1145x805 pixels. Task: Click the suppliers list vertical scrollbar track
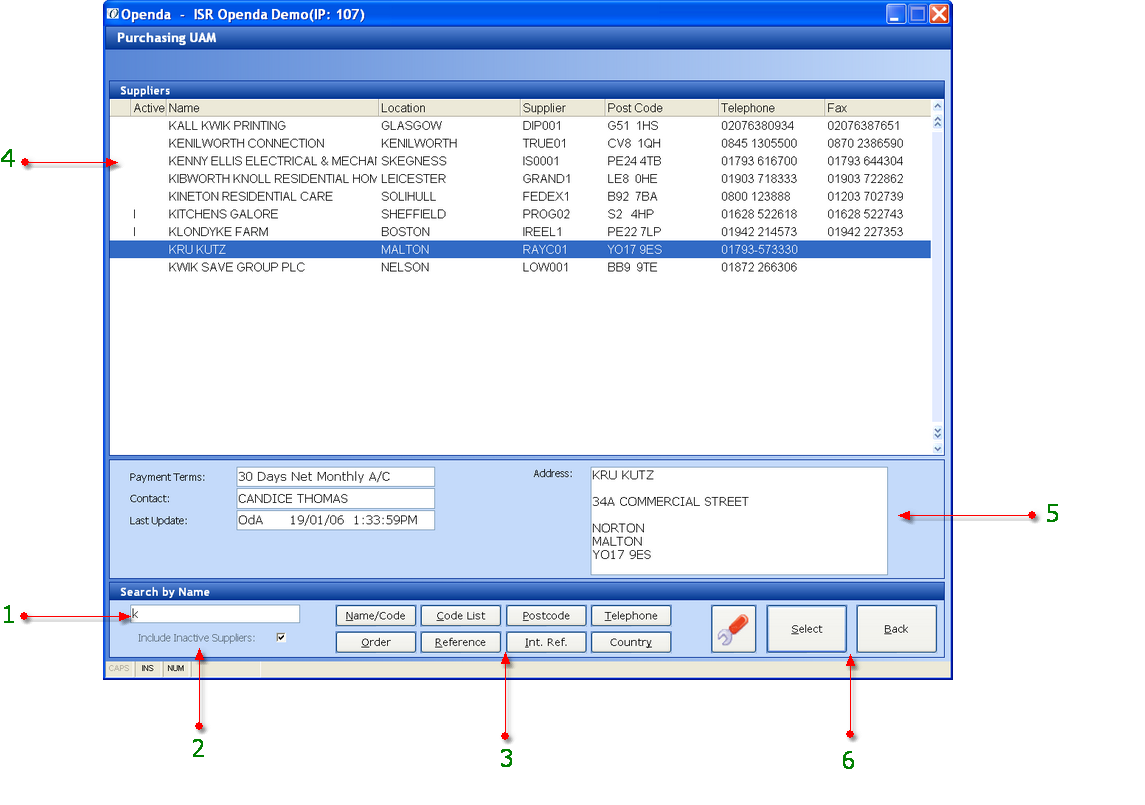pos(938,278)
